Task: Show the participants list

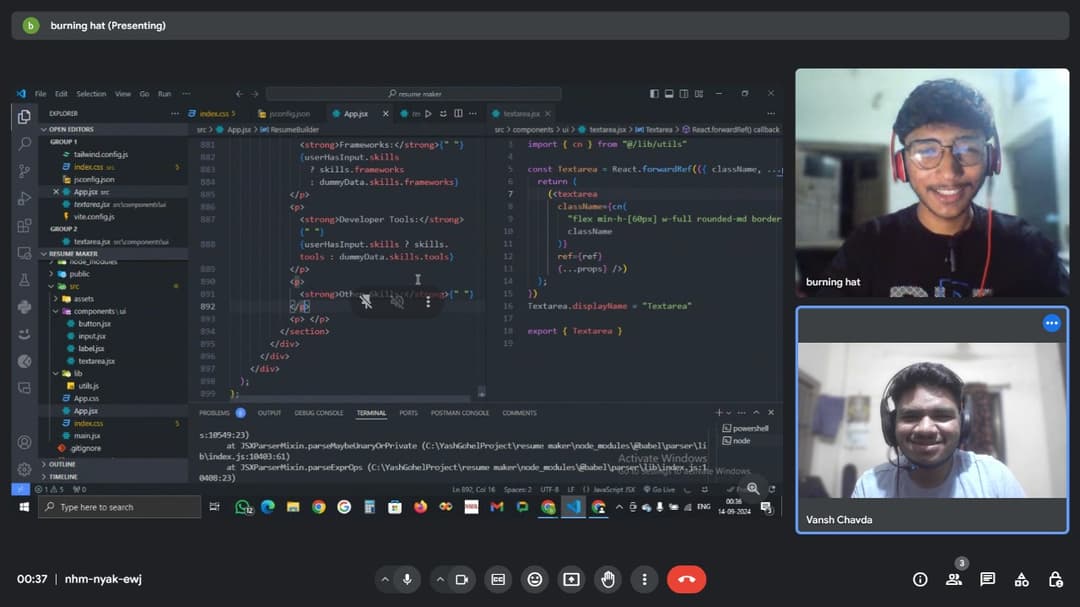Action: point(954,579)
